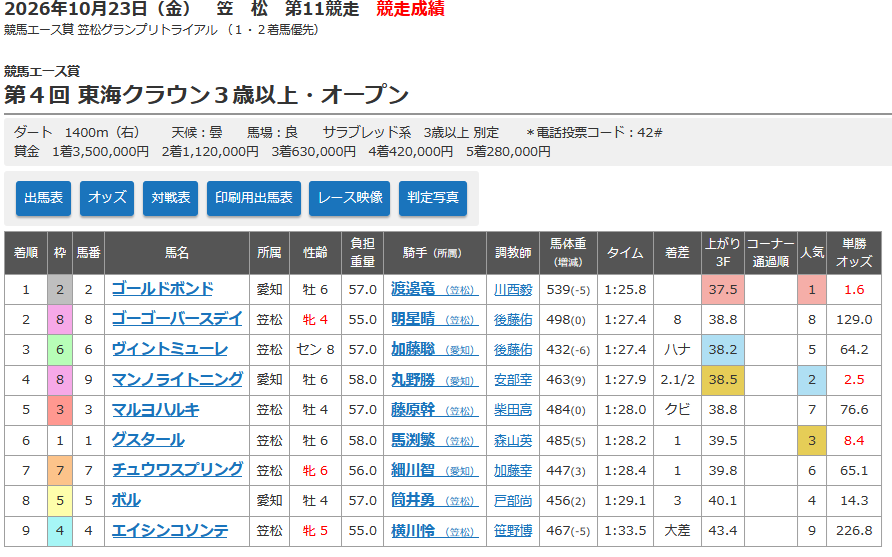Open trainer link 加藤幸
Image resolution: width=892 pixels, height=557 pixels.
[x=513, y=471]
